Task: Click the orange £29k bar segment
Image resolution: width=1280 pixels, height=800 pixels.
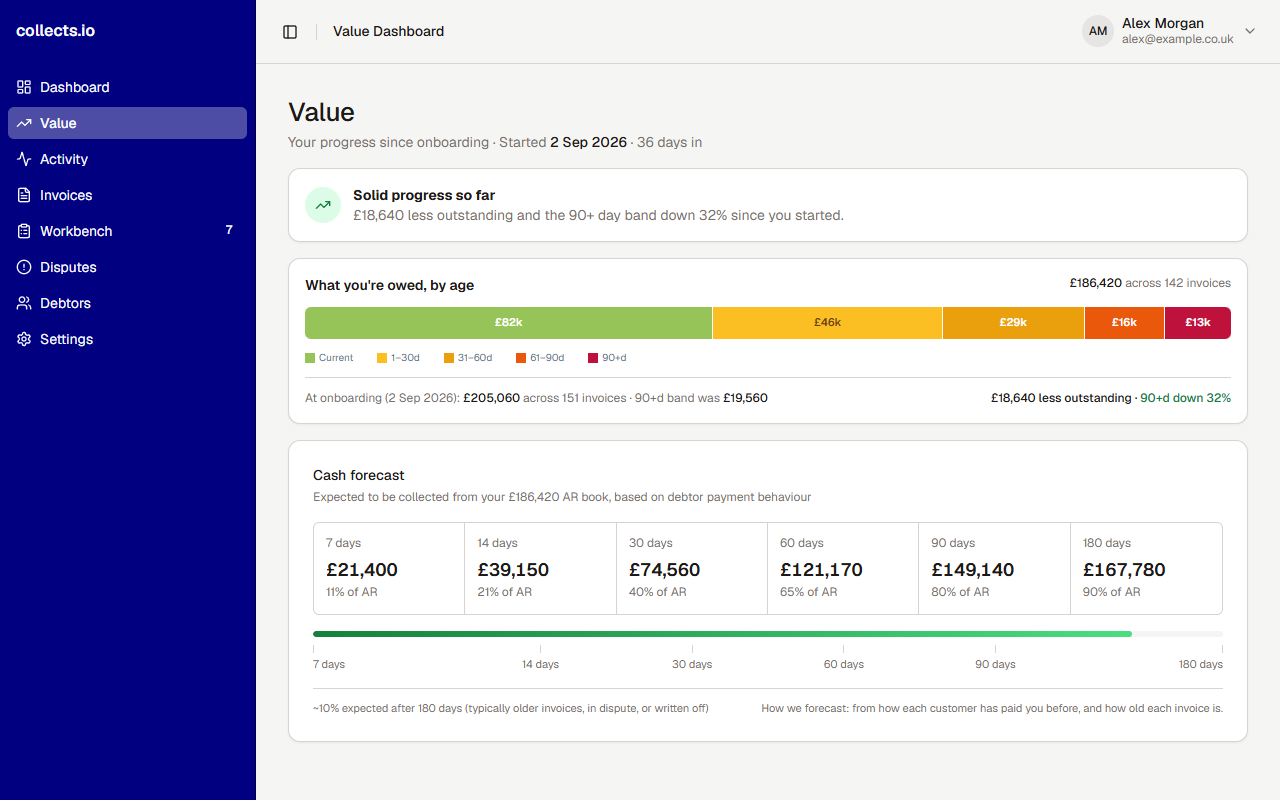Action: (x=1013, y=323)
